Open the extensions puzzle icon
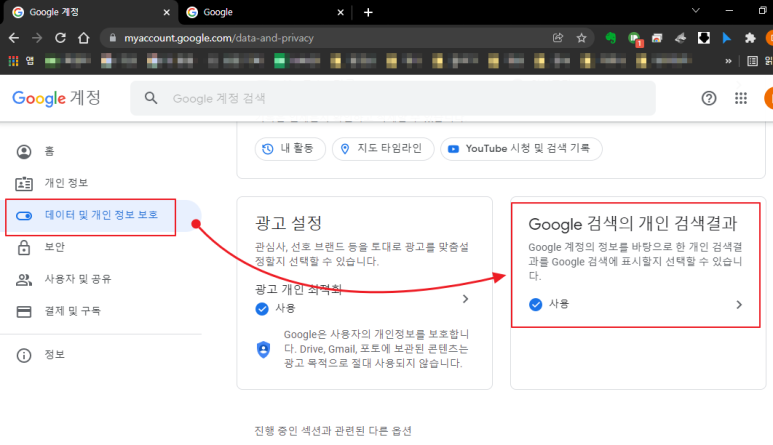773x445 pixels. point(750,38)
